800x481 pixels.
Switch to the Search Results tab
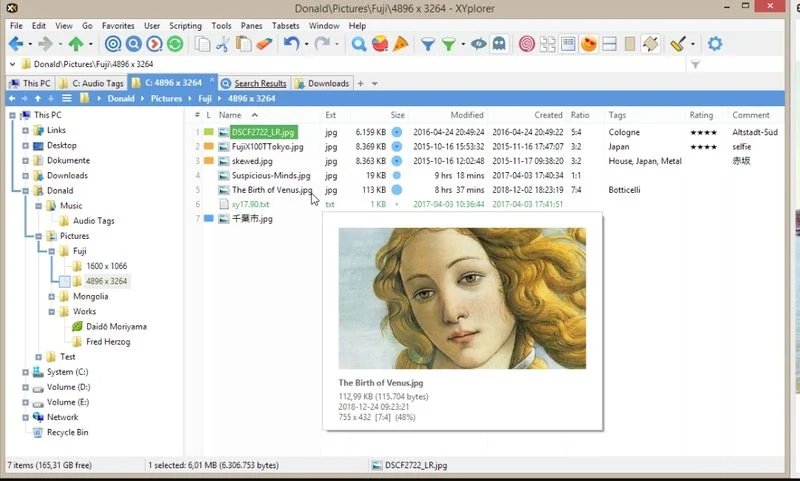click(254, 83)
